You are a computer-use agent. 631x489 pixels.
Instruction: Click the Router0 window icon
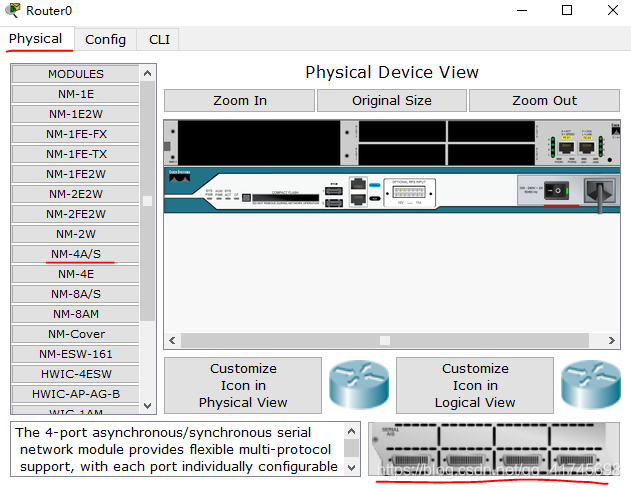[12, 10]
